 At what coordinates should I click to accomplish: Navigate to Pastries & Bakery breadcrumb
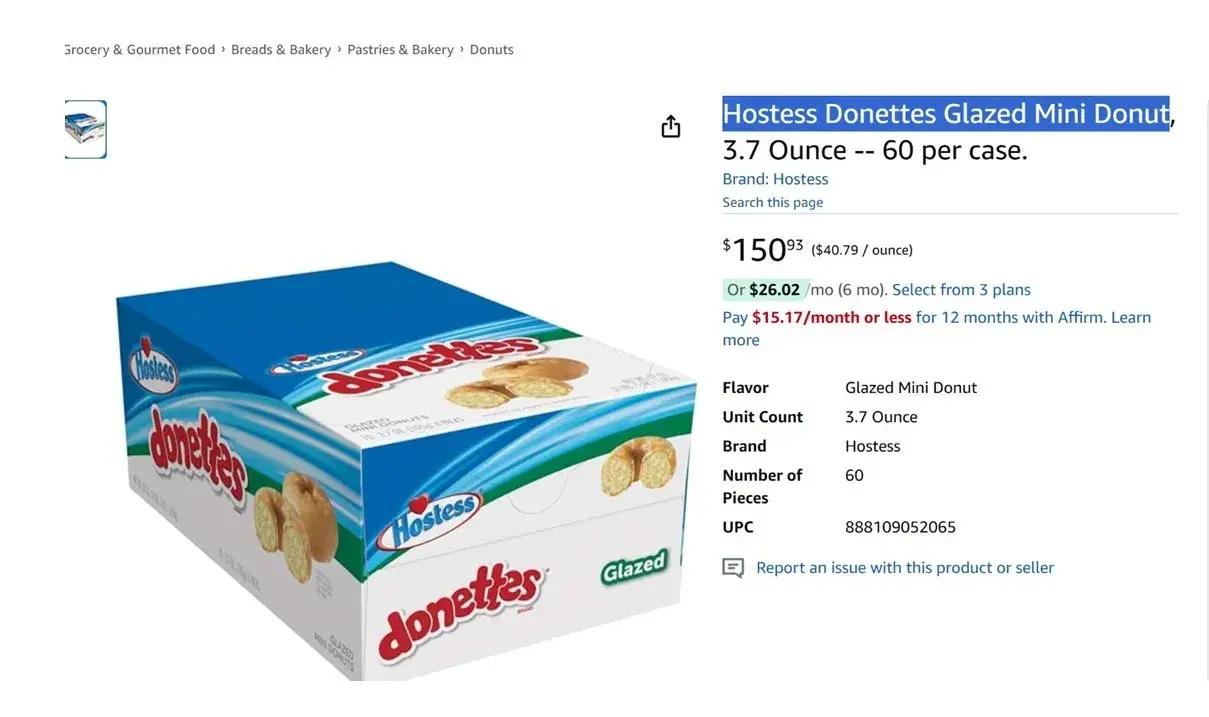point(400,50)
